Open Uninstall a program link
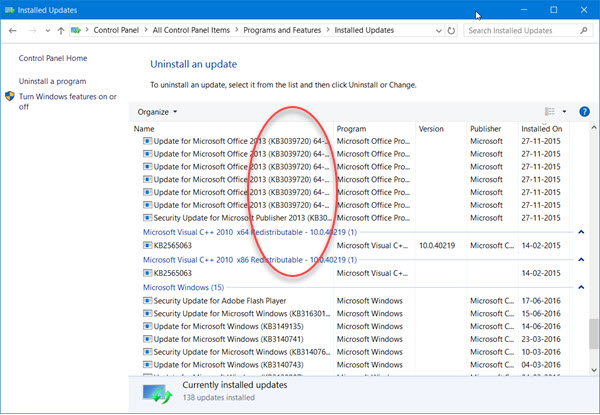The image size is (600, 415). pyautogui.click(x=52, y=81)
